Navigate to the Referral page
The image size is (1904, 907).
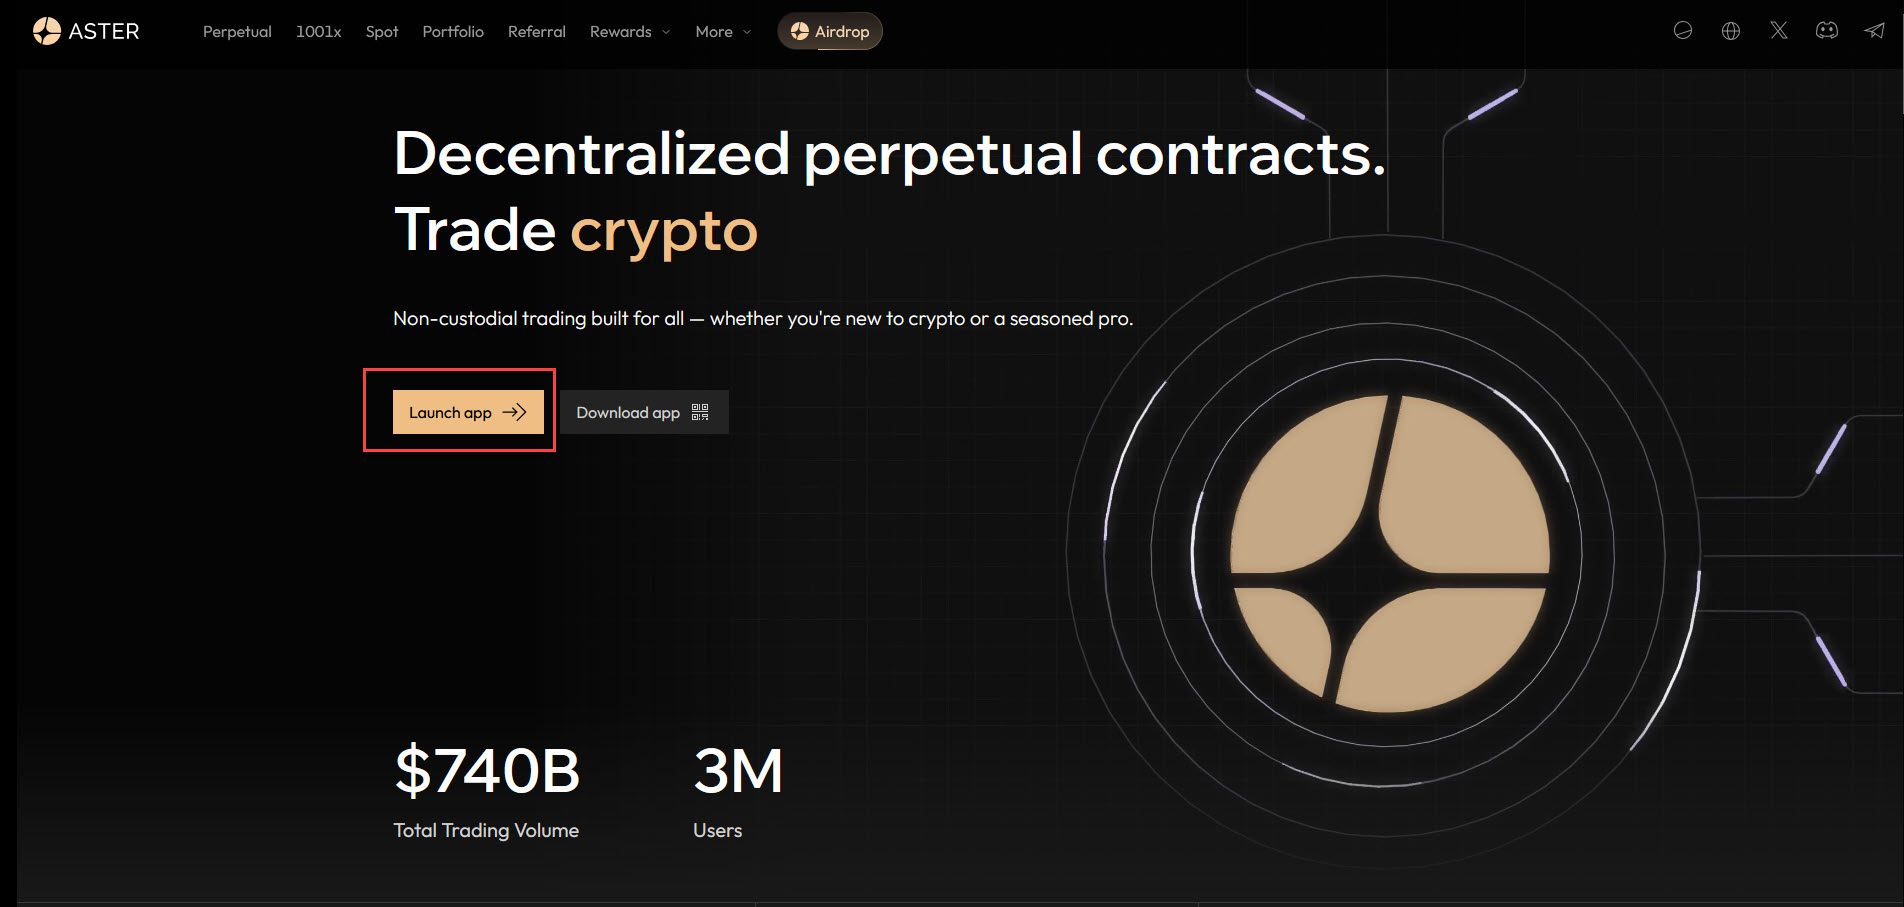pos(537,32)
